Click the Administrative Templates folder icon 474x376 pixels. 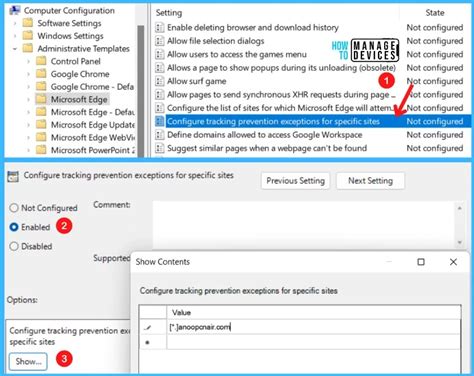tap(28, 48)
